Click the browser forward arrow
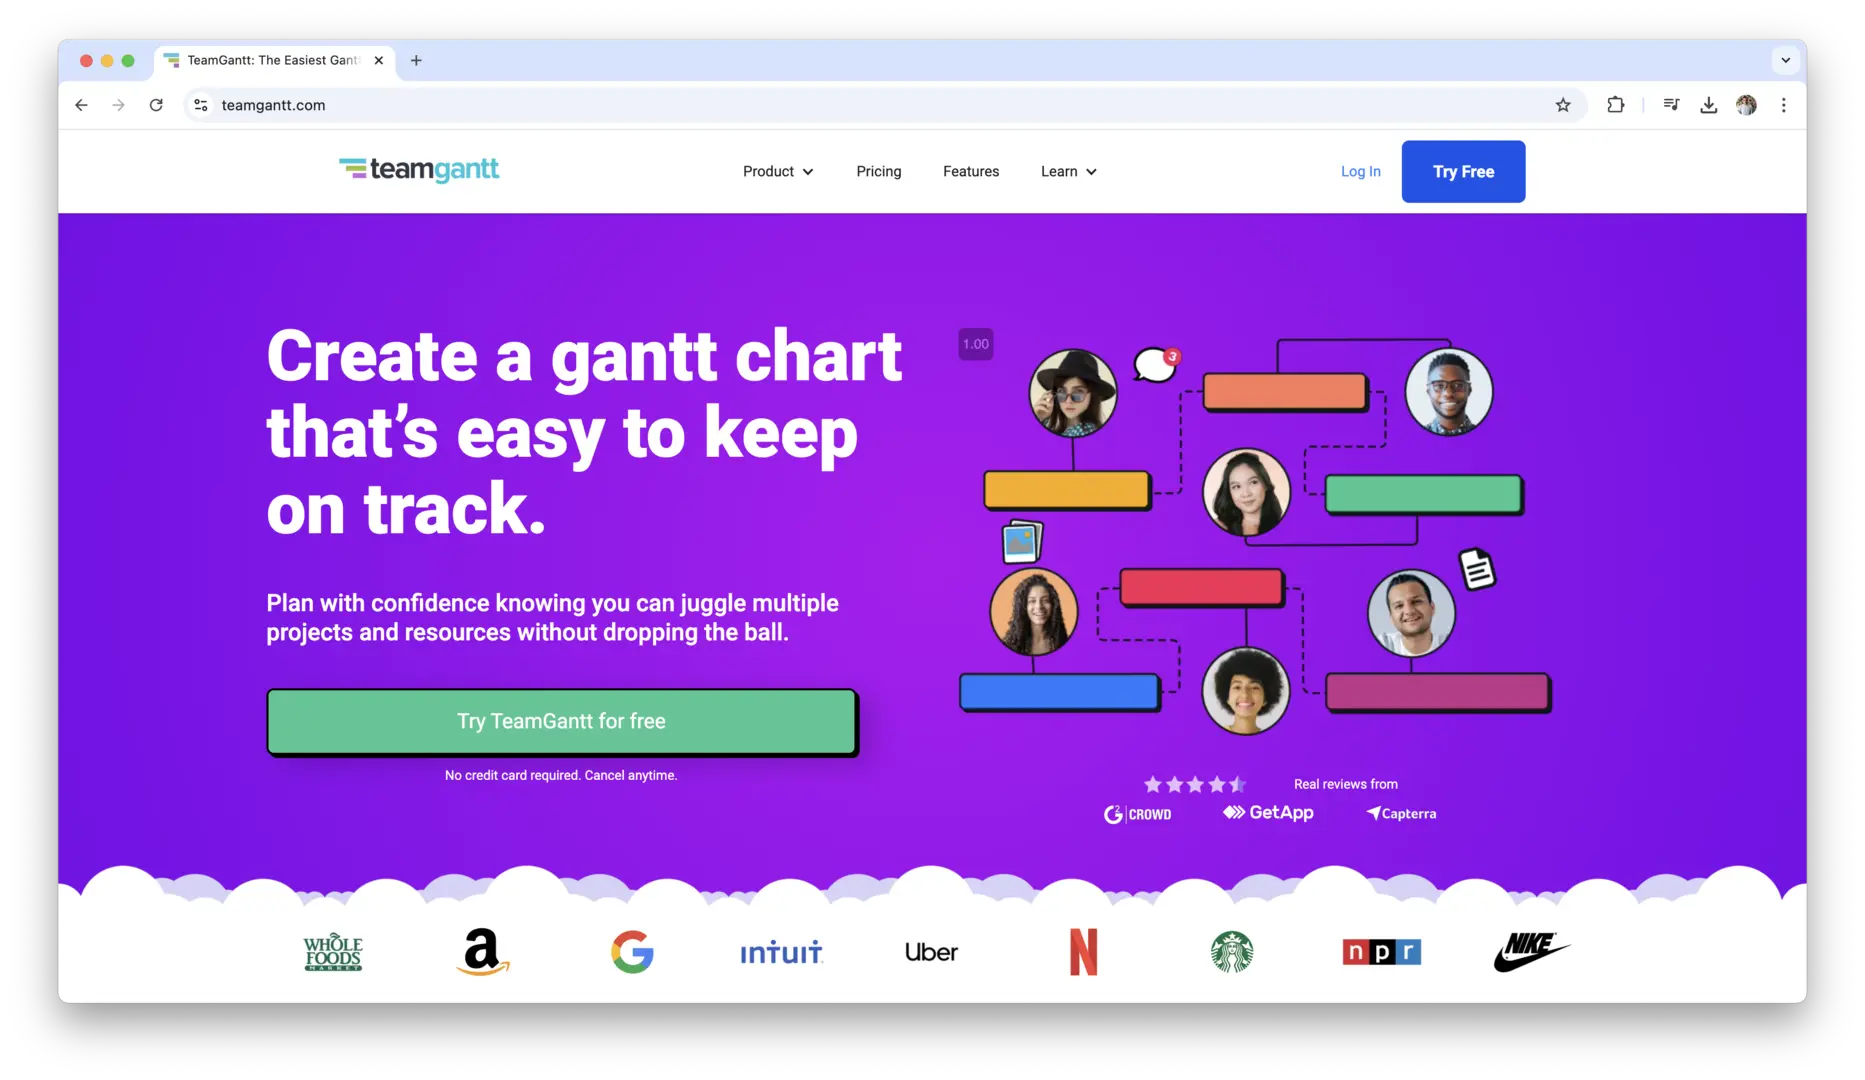Viewport: 1865px width, 1080px height. [119, 105]
